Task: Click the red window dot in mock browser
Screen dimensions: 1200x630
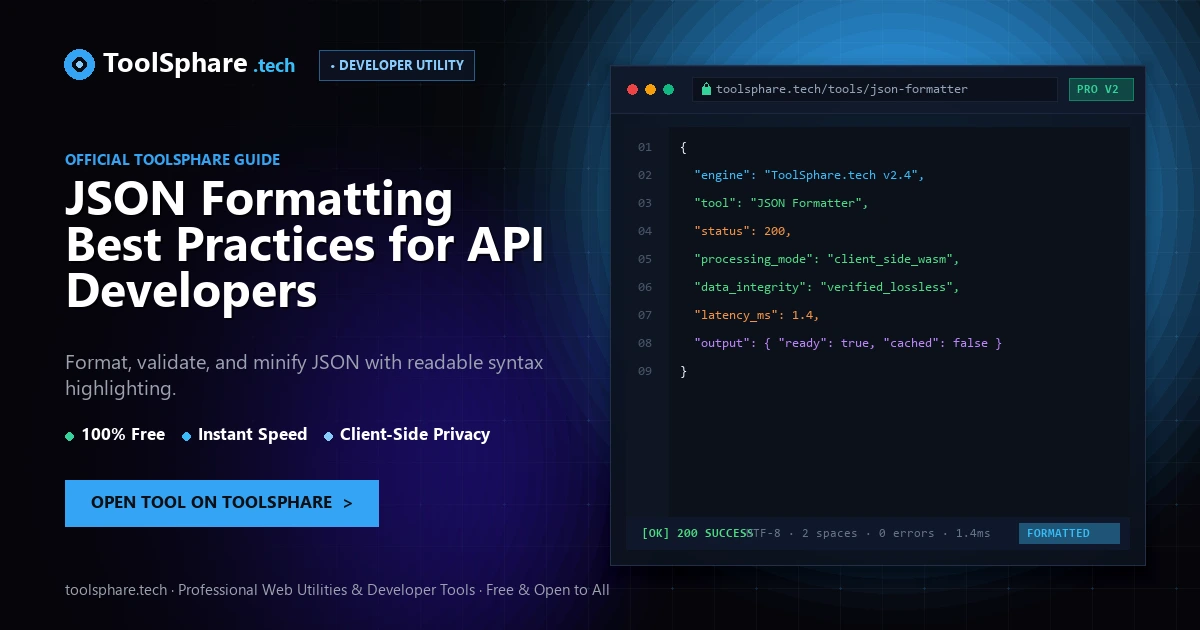Action: 632,89
